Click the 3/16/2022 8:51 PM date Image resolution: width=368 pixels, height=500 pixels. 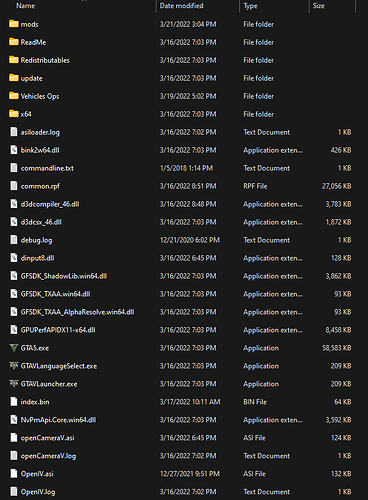pos(188,186)
